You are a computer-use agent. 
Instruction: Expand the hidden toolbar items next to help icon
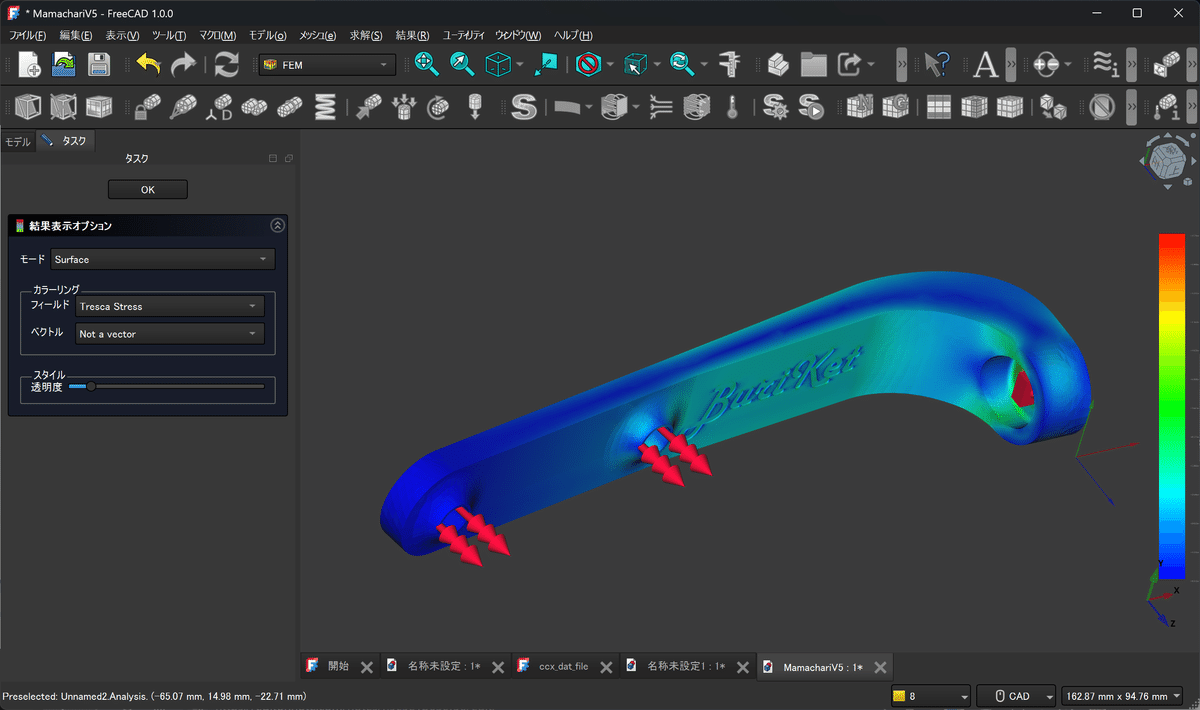click(x=902, y=65)
